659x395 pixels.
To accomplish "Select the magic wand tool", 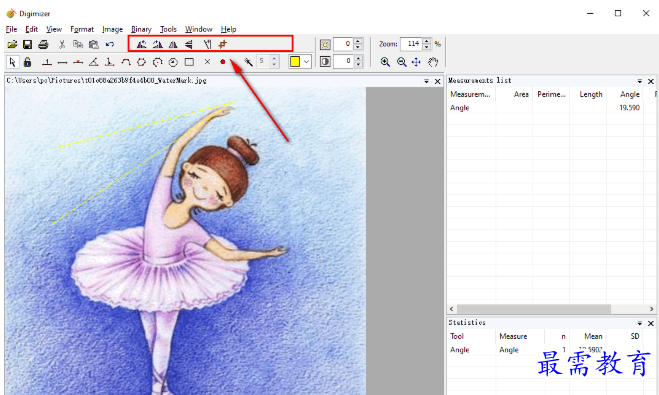I will (248, 62).
